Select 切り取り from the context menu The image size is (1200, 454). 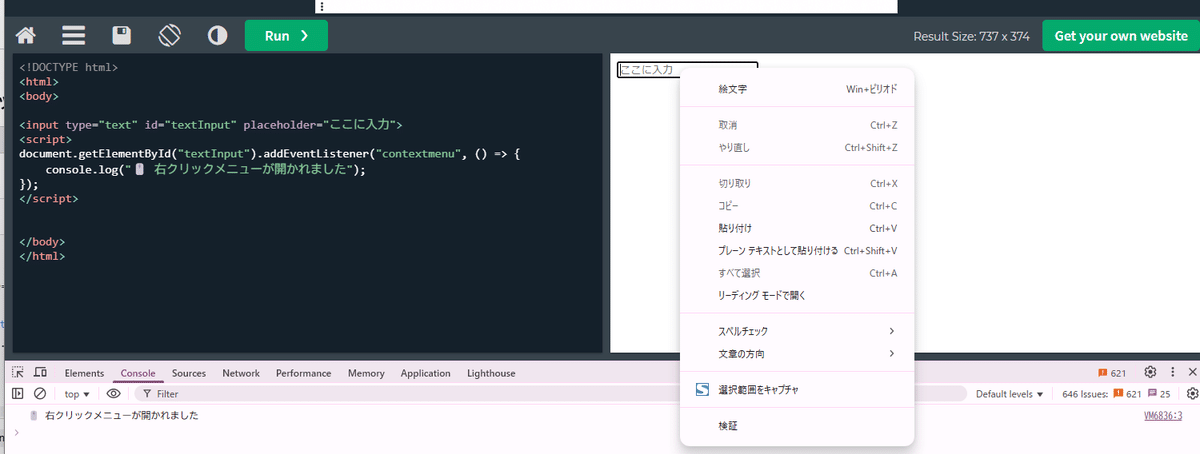coord(796,184)
